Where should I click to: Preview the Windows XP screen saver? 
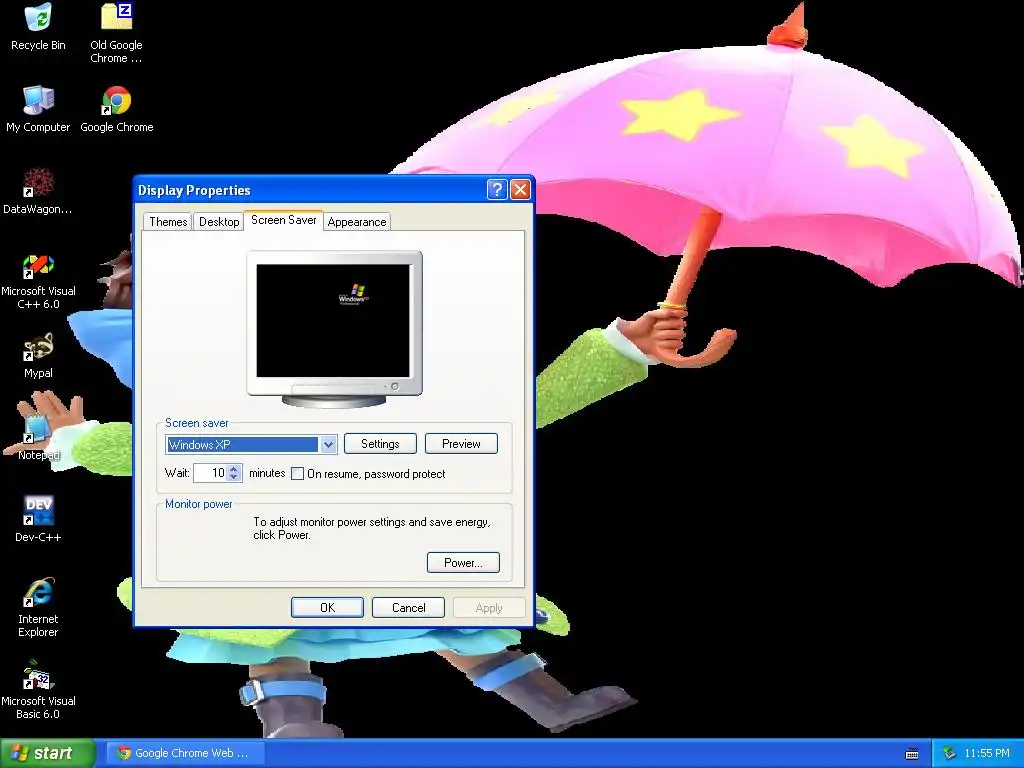click(461, 444)
